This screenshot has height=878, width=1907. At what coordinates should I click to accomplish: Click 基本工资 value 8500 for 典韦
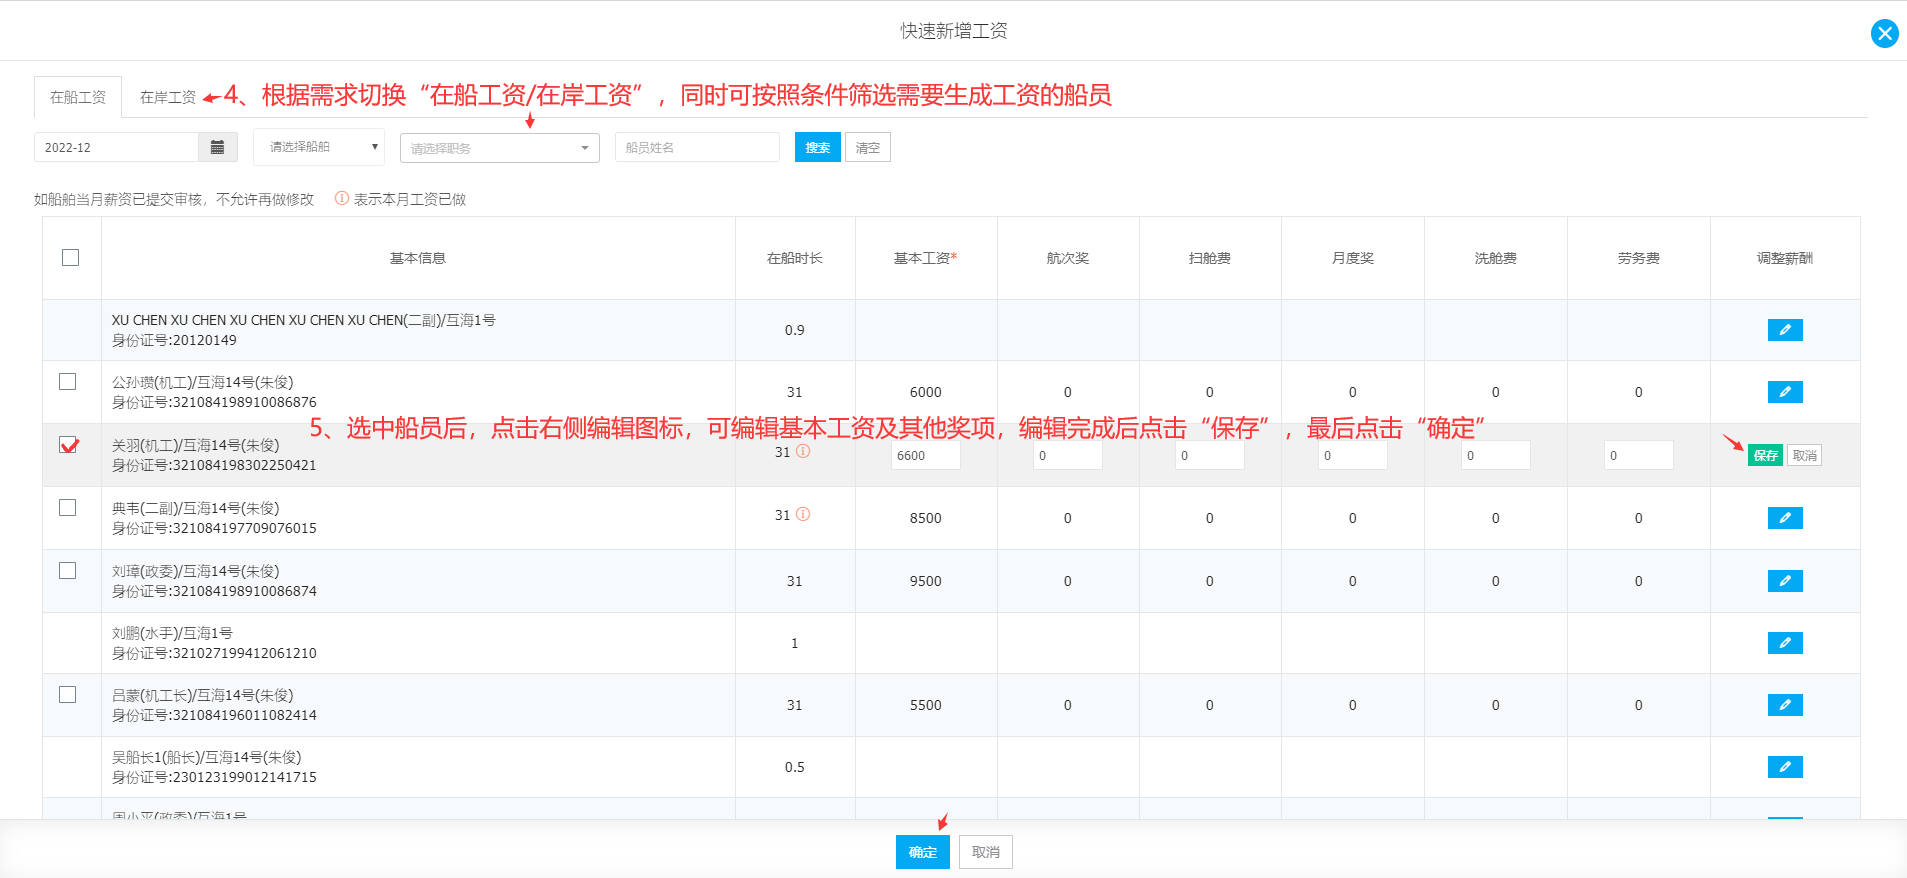click(926, 518)
